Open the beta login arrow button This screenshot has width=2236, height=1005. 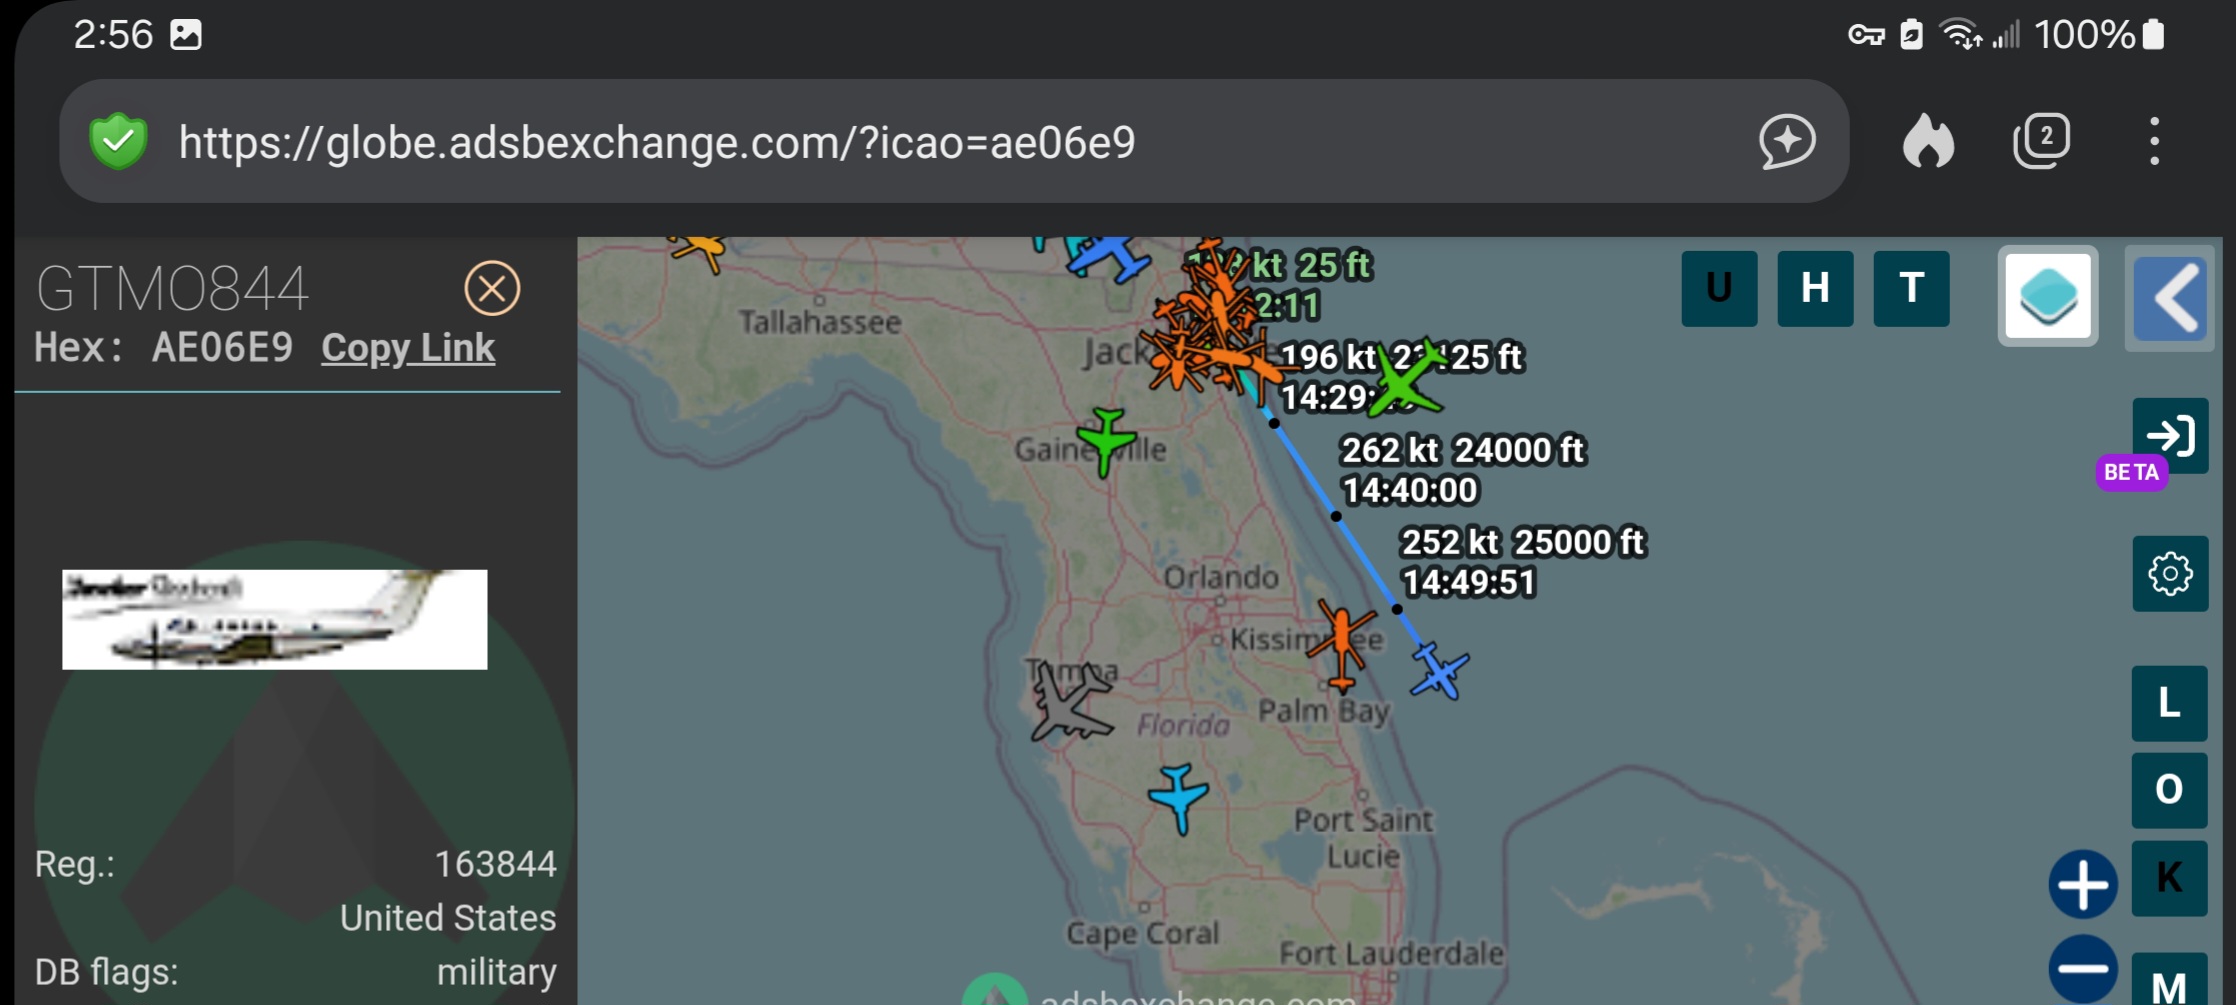2170,436
